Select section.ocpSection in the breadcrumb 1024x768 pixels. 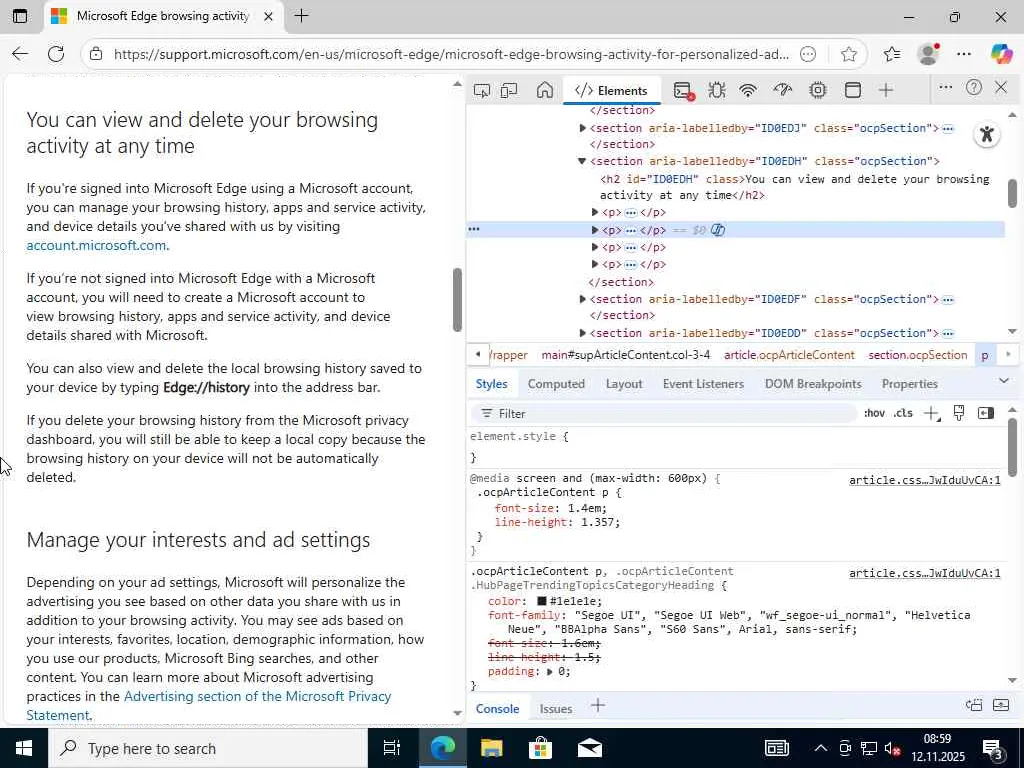[918, 355]
